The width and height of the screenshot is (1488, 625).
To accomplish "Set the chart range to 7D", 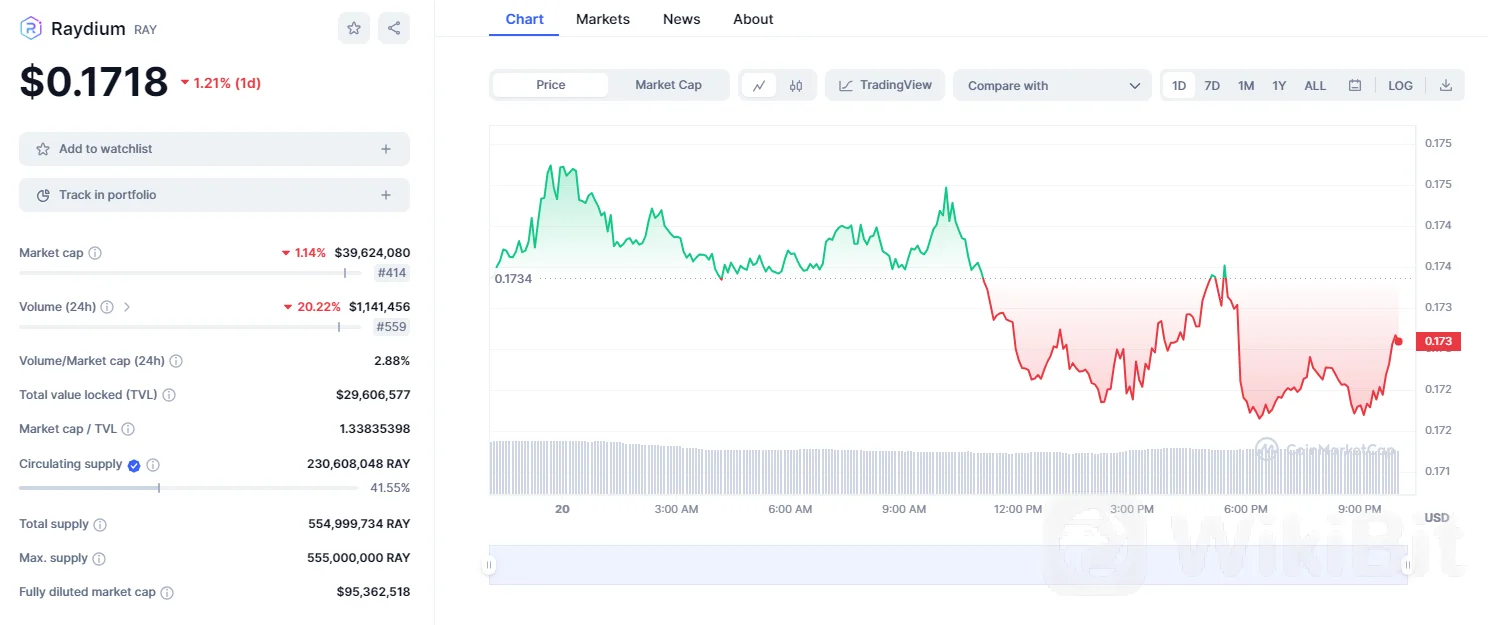I will (1212, 85).
